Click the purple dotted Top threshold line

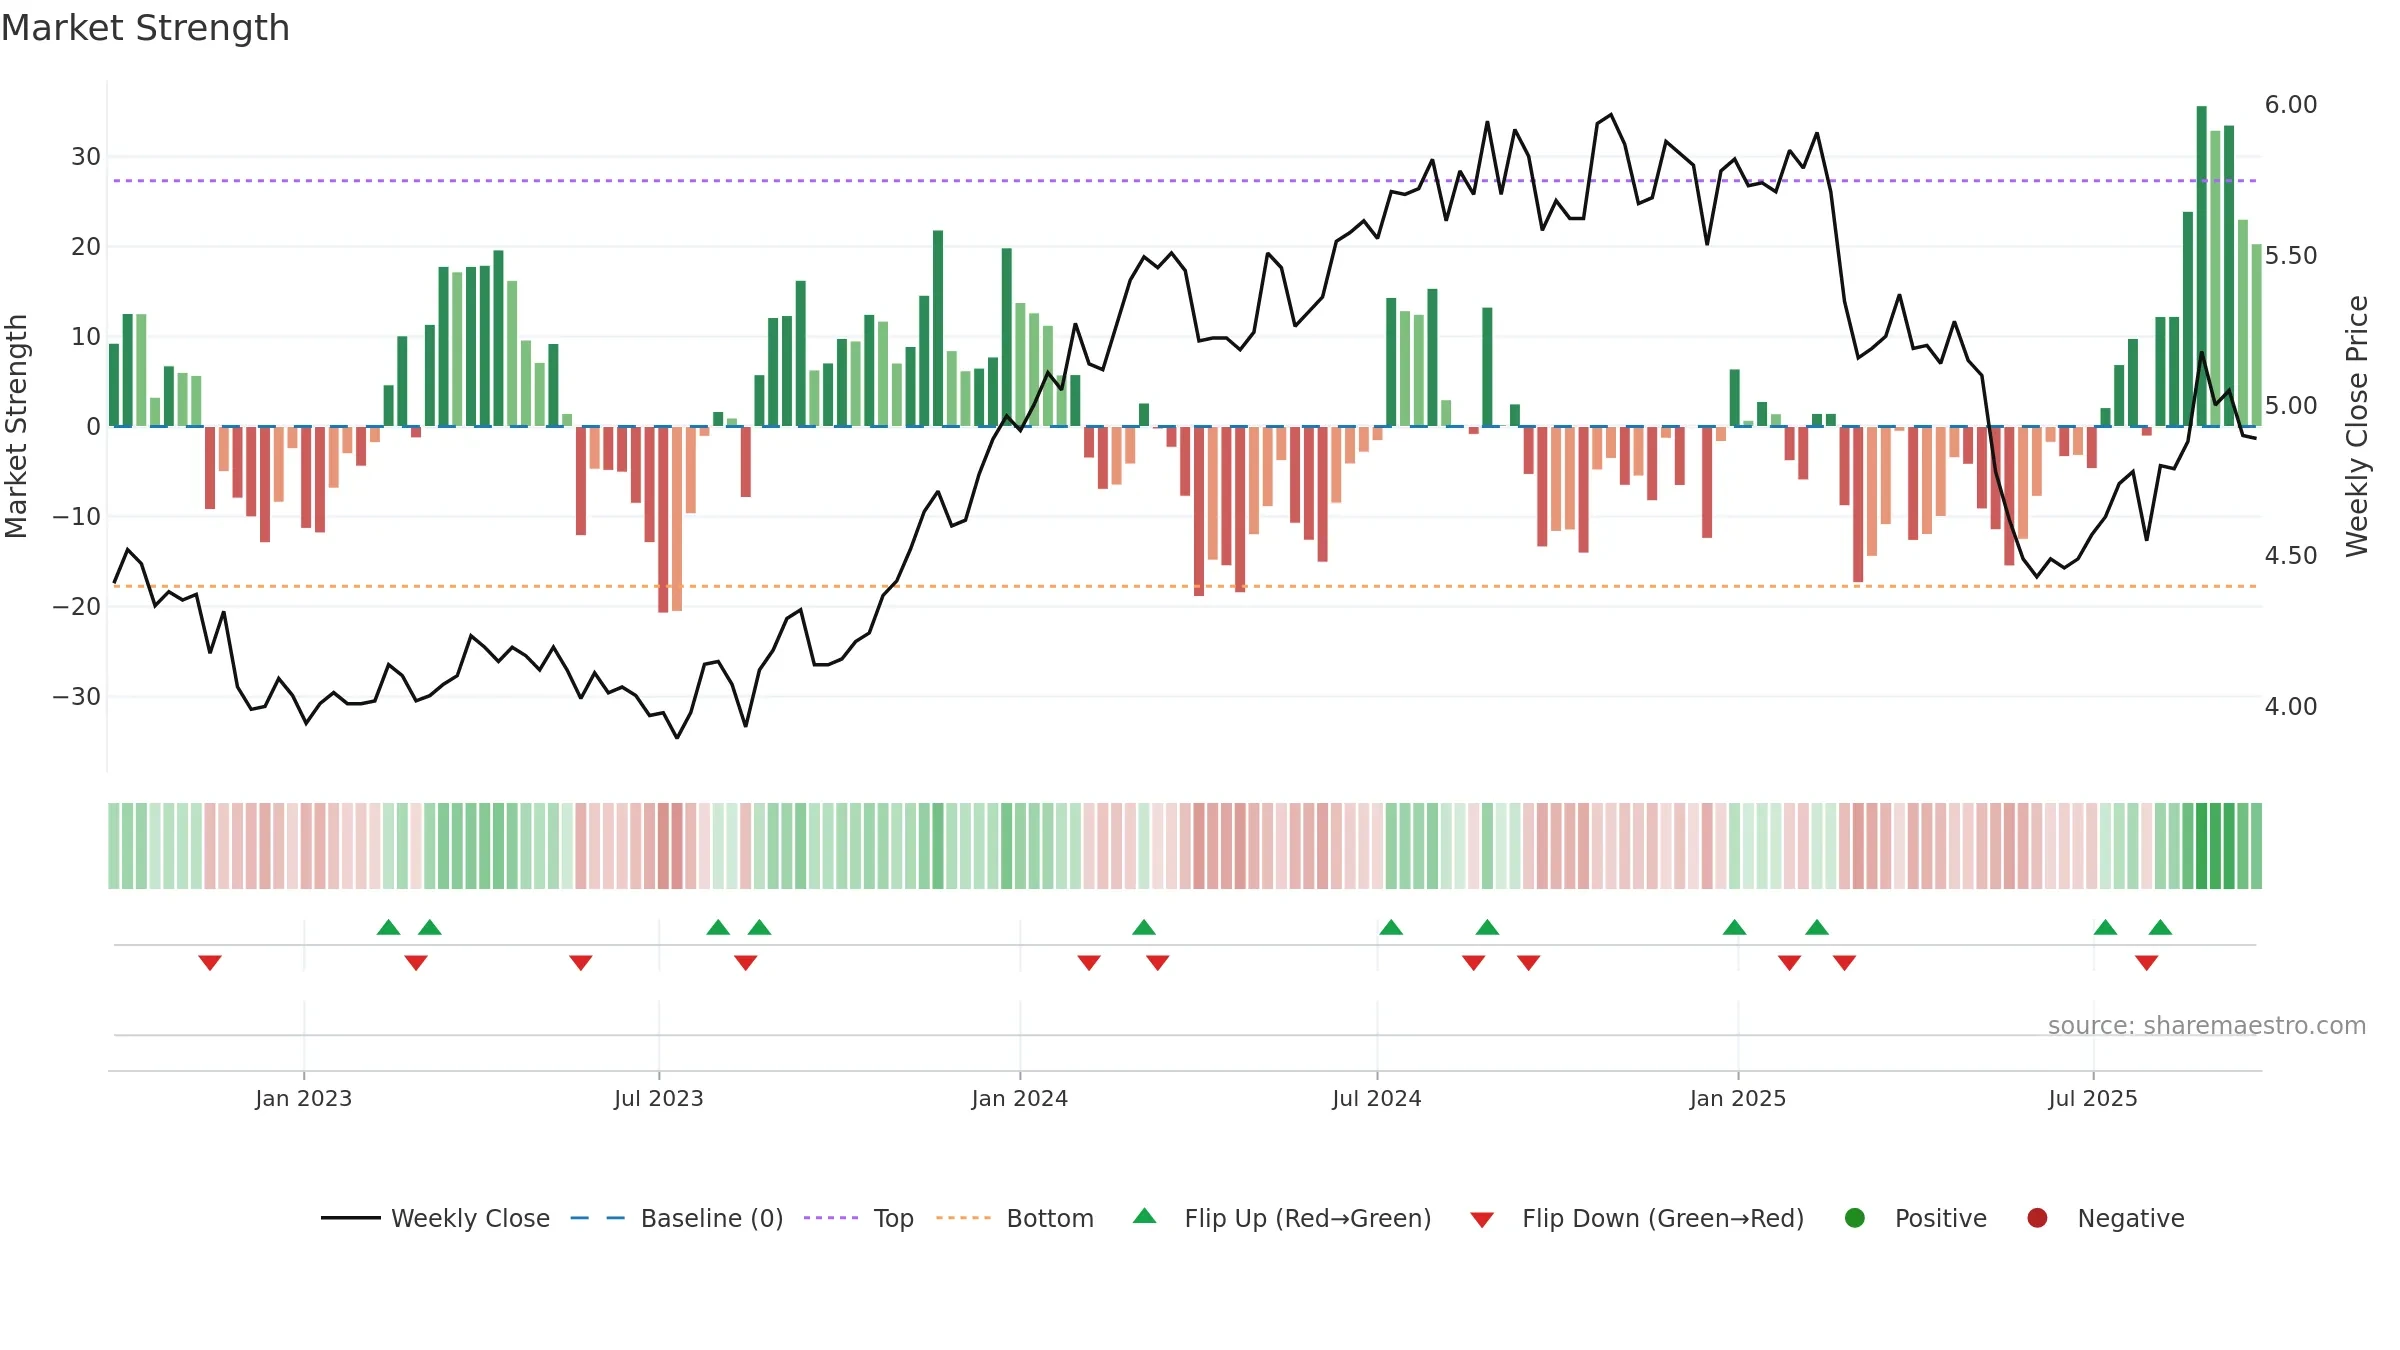(1185, 181)
